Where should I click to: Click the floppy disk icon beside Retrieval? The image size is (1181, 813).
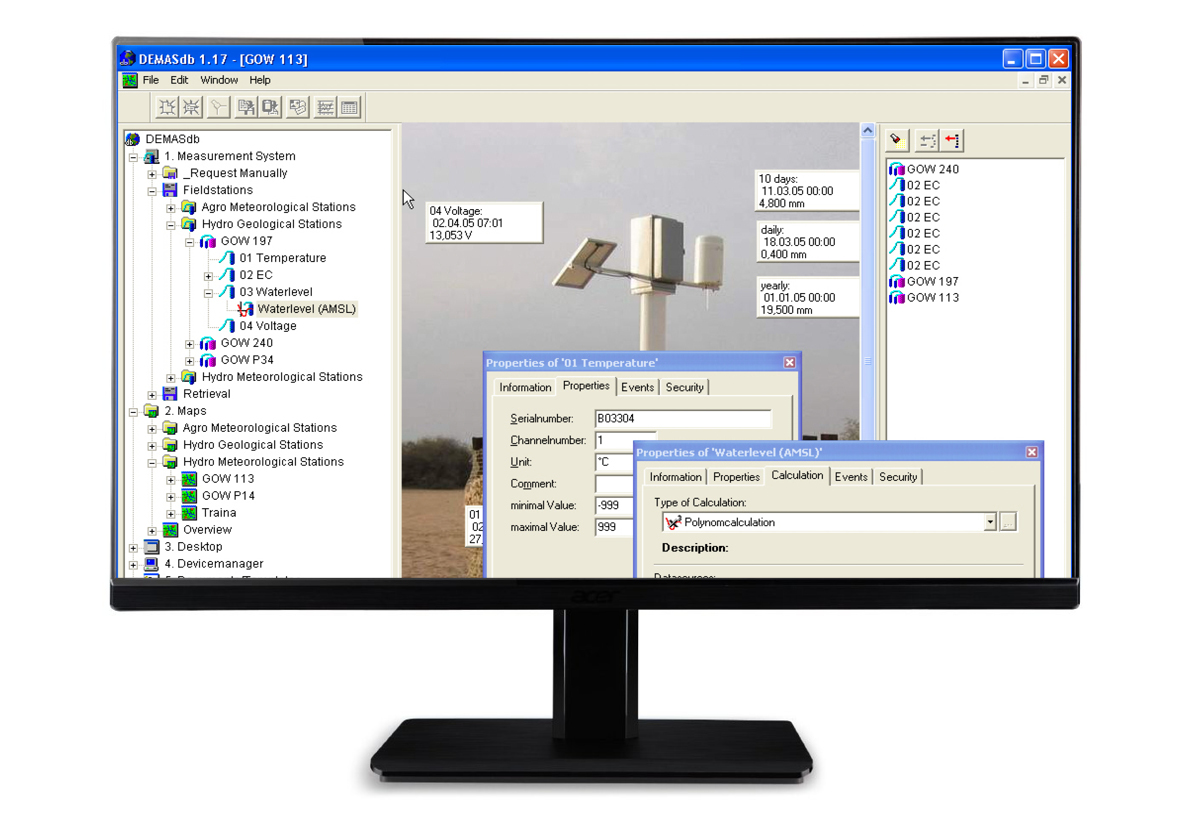[170, 393]
